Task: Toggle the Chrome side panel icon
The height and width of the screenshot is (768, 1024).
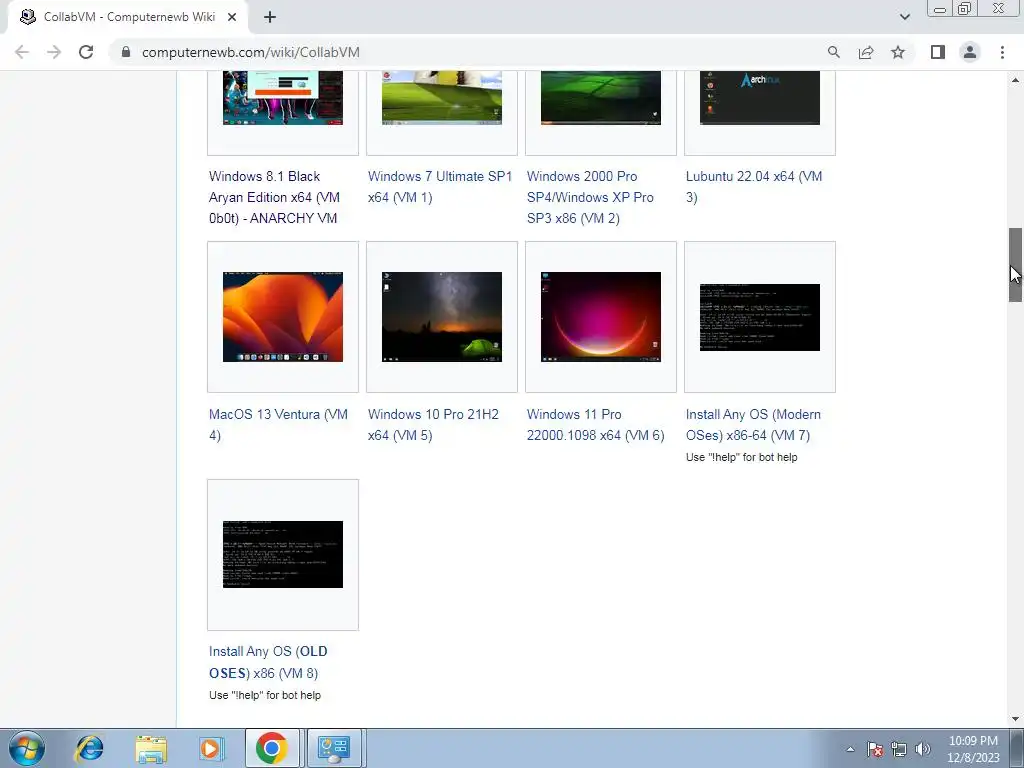Action: click(x=938, y=52)
